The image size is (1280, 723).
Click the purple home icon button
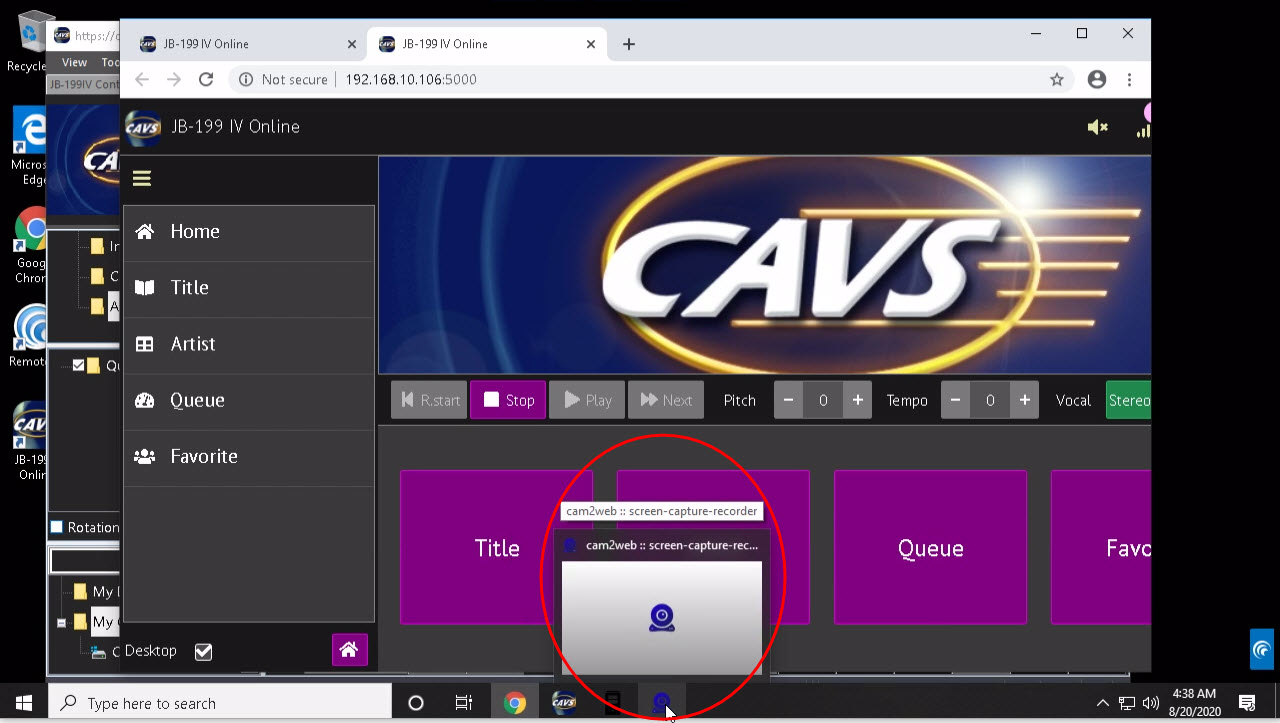pos(349,650)
